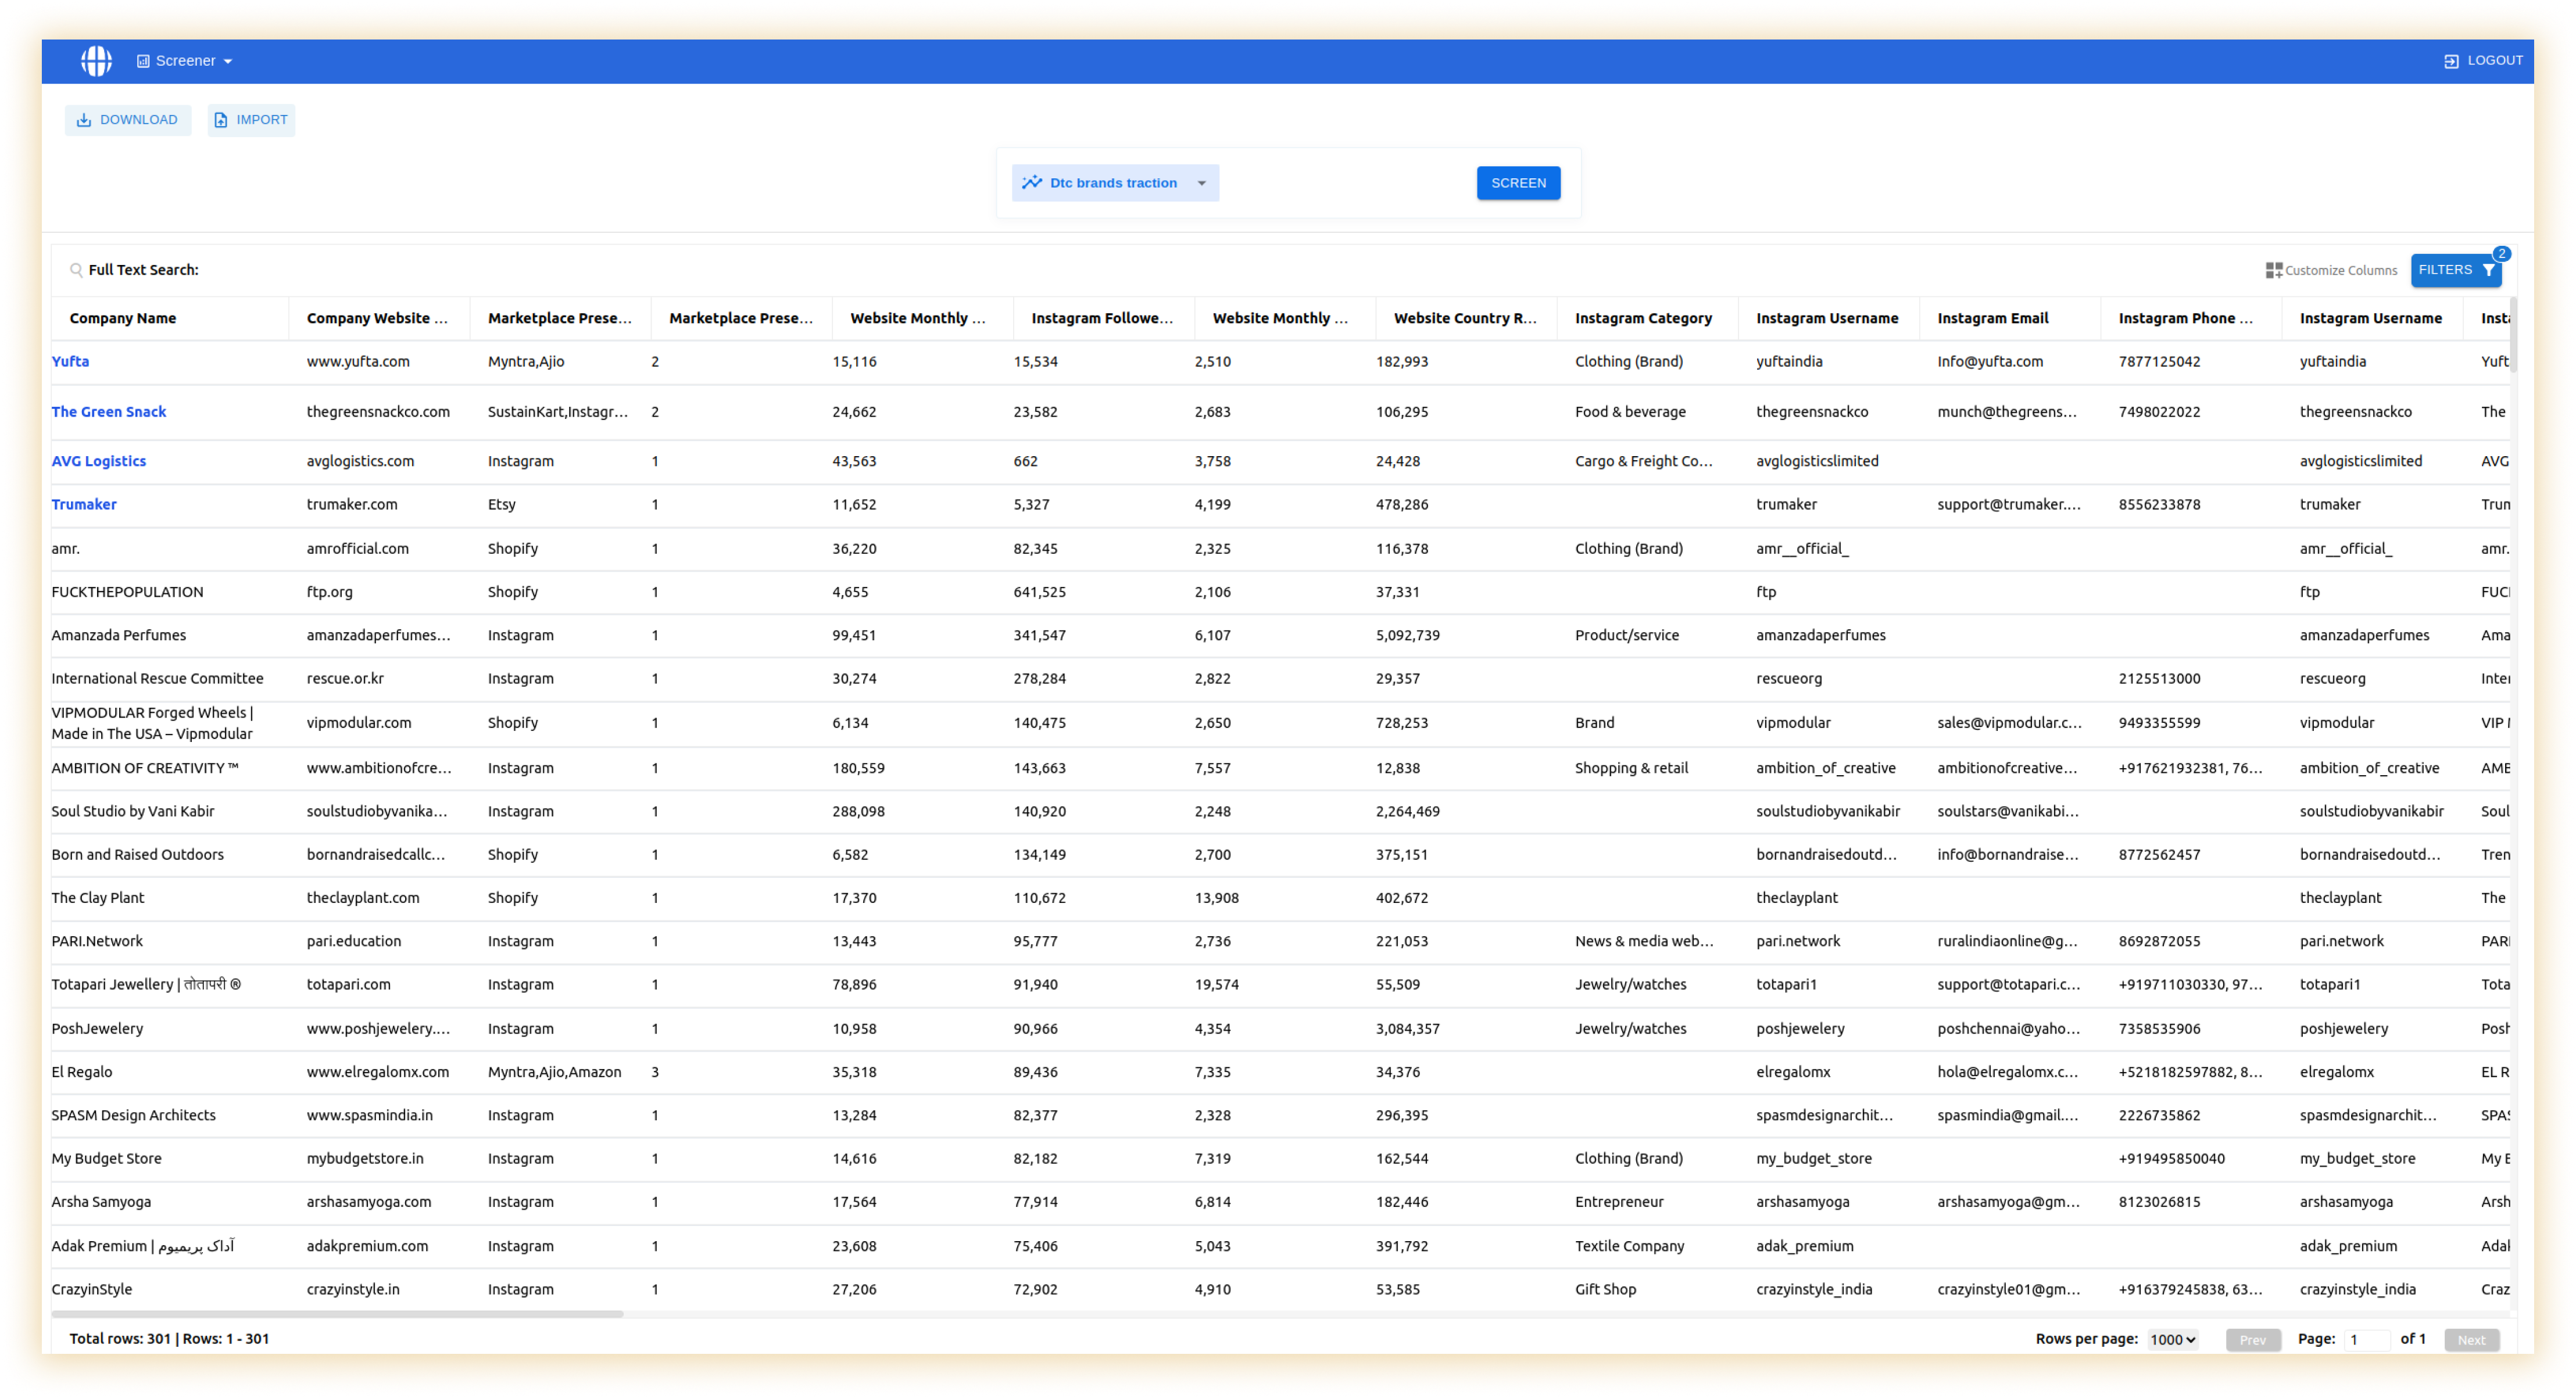Click the Customize Columns grid icon
Image resolution: width=2576 pixels, height=1398 pixels.
coord(2273,271)
